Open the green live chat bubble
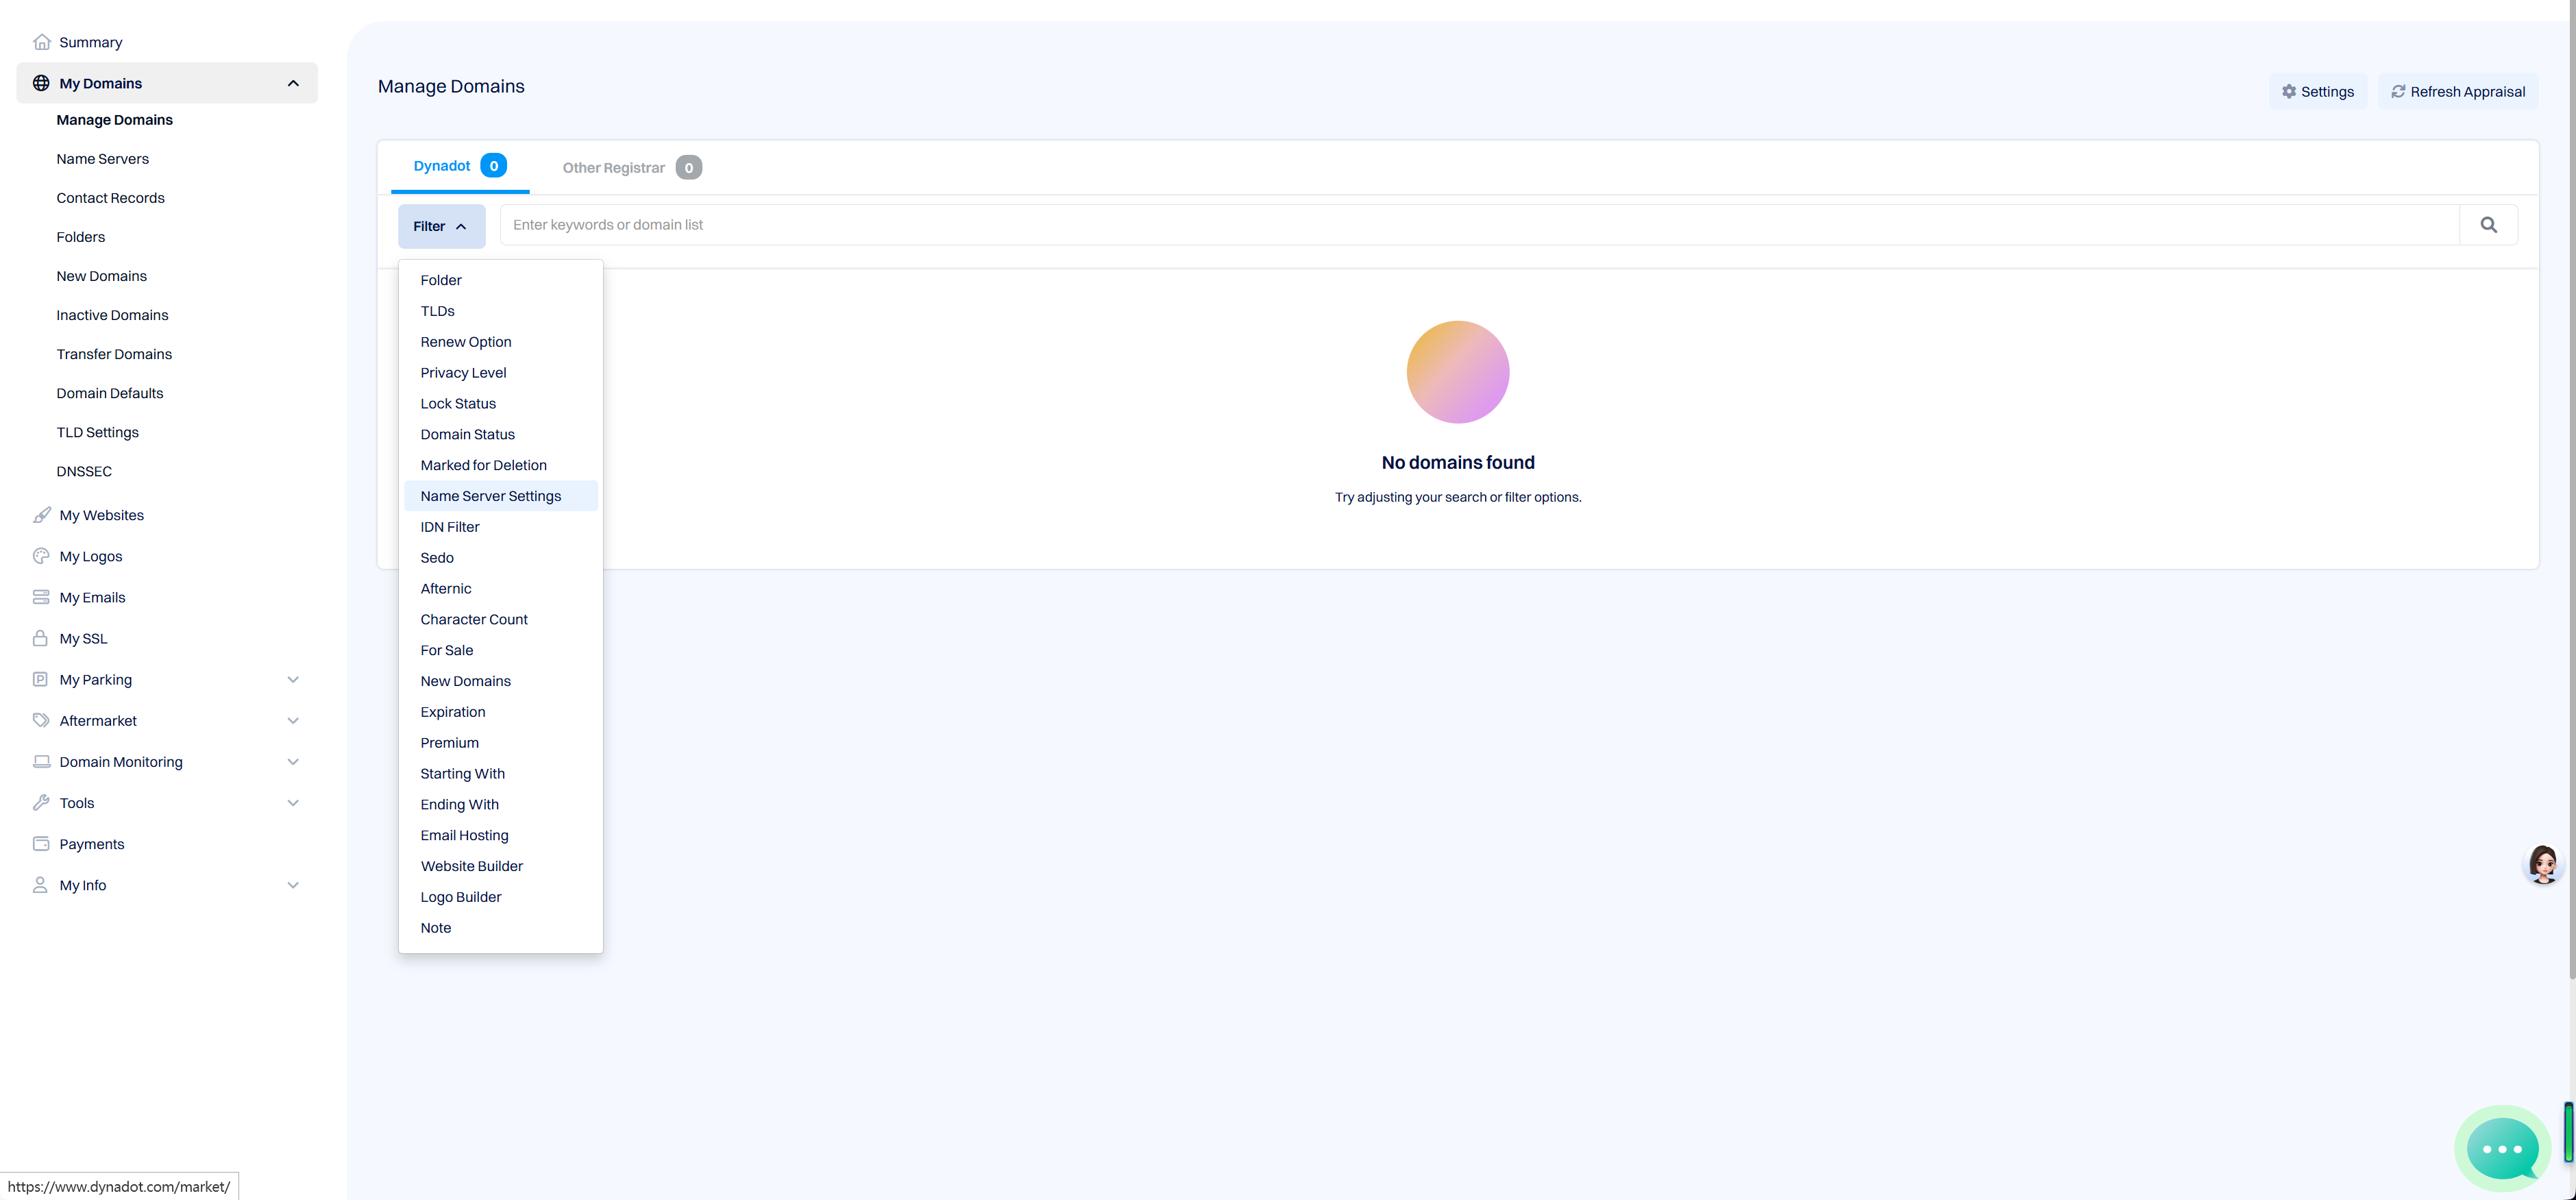Viewport: 2576px width, 1200px height. (x=2502, y=1148)
